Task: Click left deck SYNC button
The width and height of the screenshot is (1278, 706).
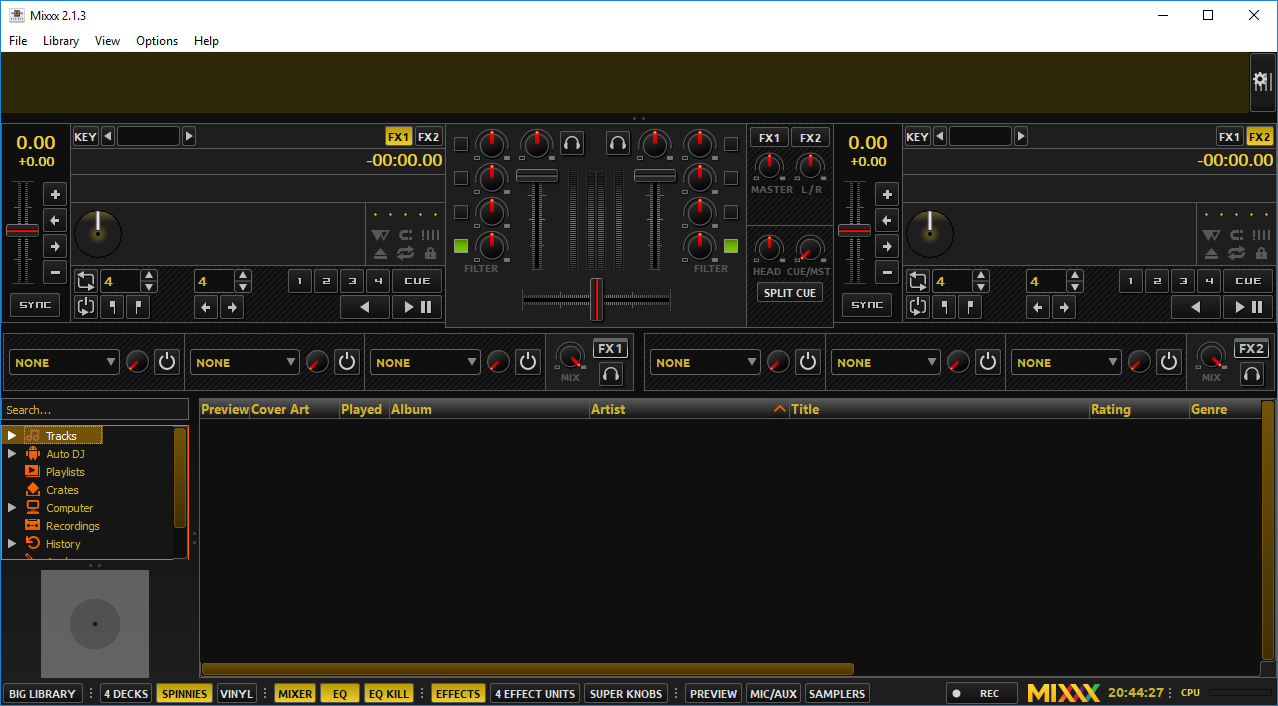Action: 35,305
